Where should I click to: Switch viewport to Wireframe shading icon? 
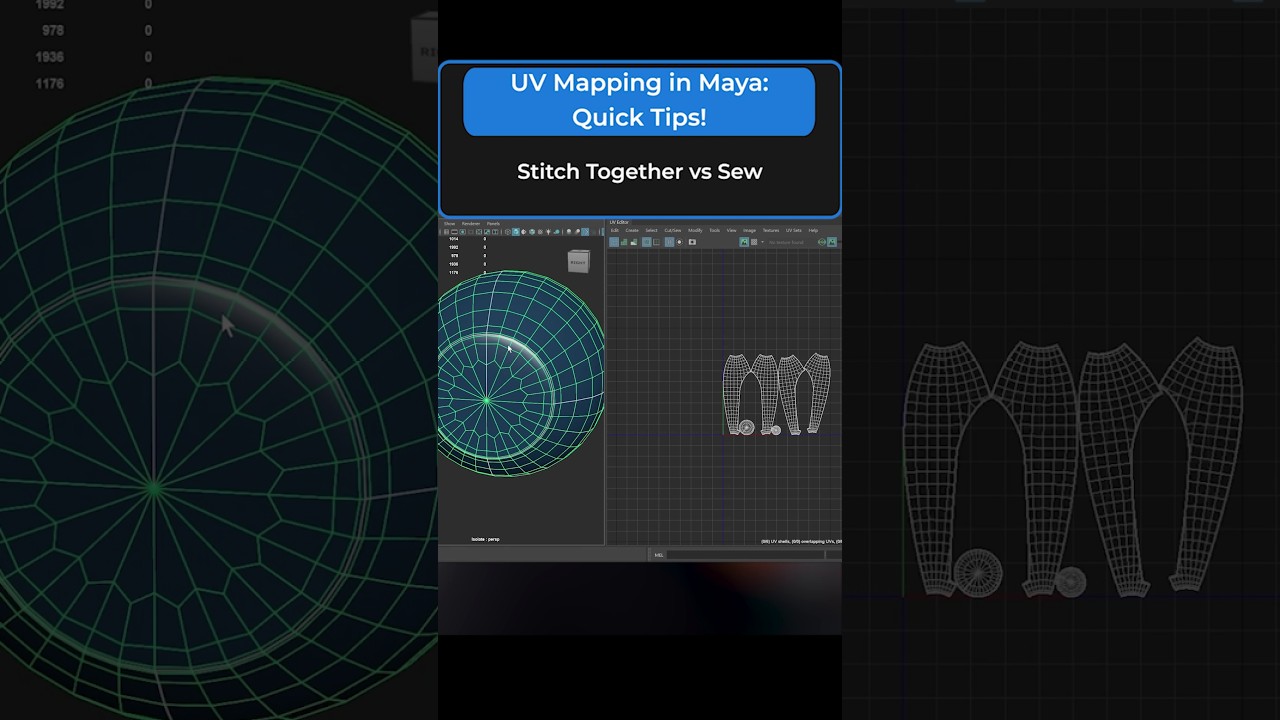click(x=507, y=232)
